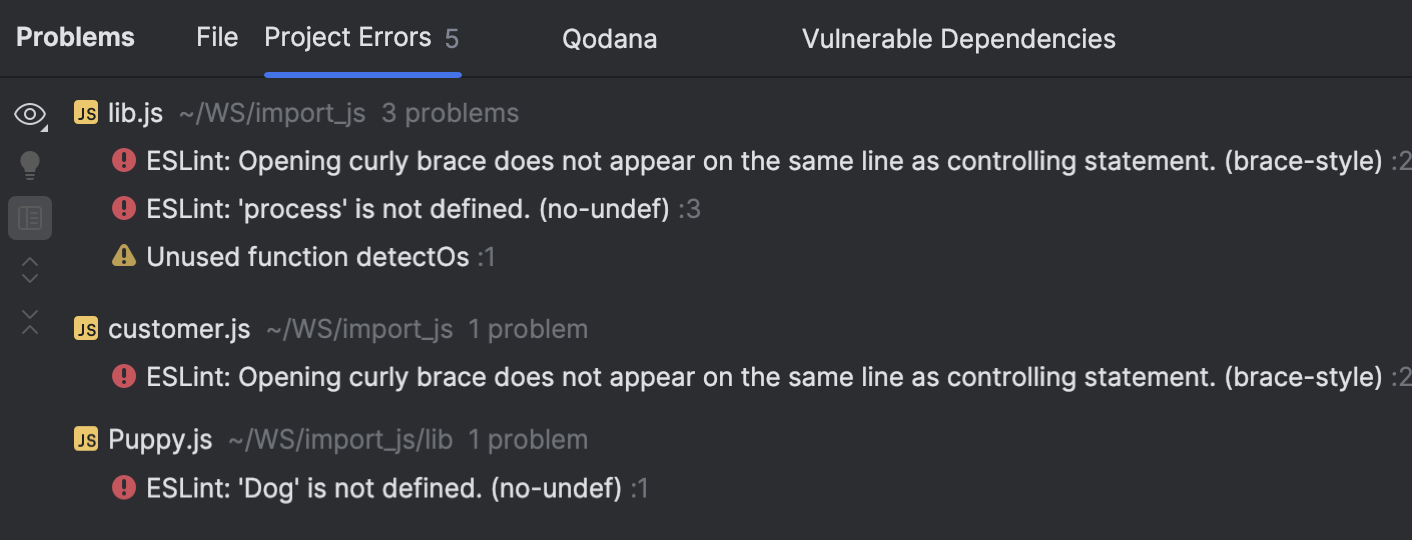This screenshot has width=1412, height=540.
Task: Click error icon beside 'Dog' is not defined
Action: [124, 487]
